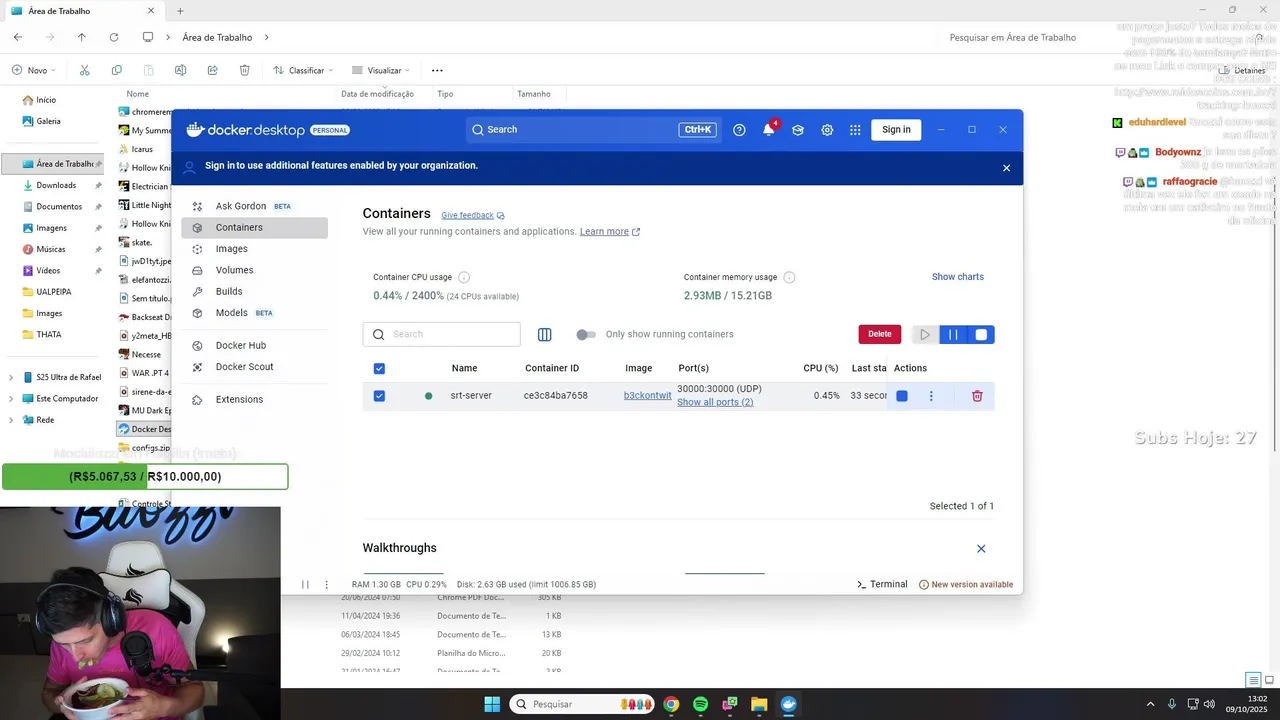The image size is (1280, 720).
Task: Select Builds in Docker sidebar
Action: (255, 291)
